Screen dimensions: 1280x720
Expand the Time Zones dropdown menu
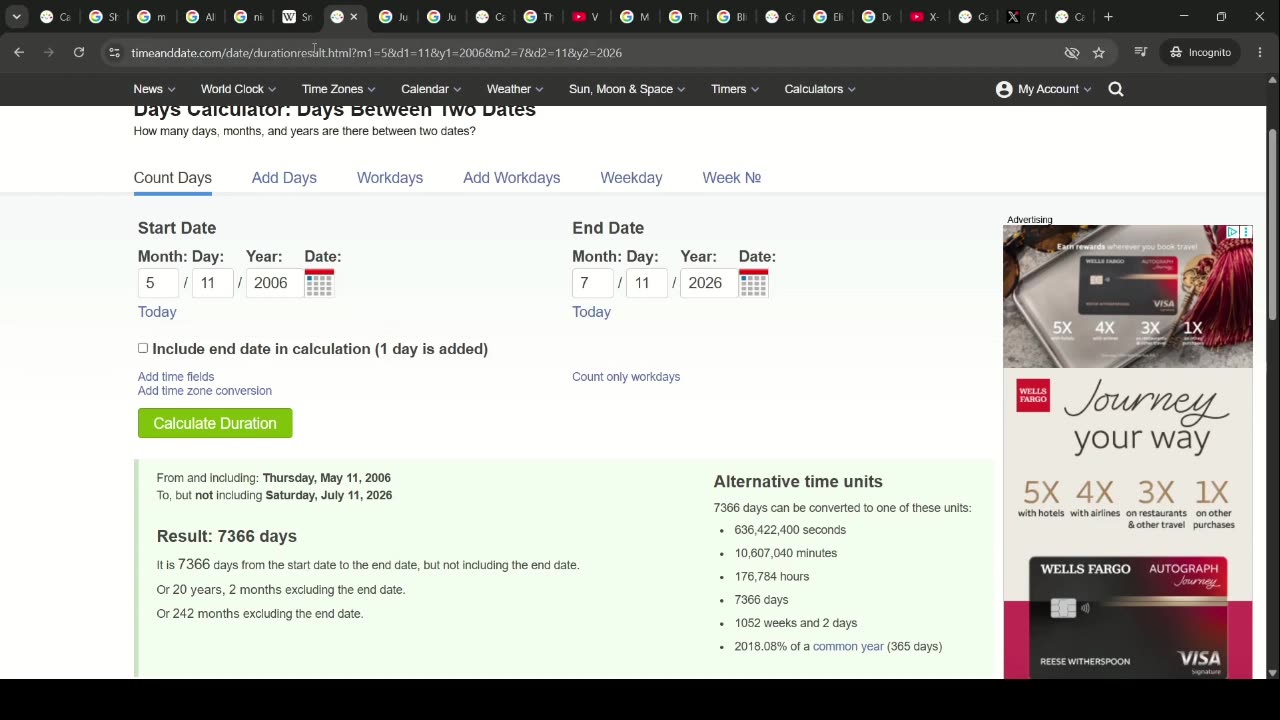coord(339,89)
